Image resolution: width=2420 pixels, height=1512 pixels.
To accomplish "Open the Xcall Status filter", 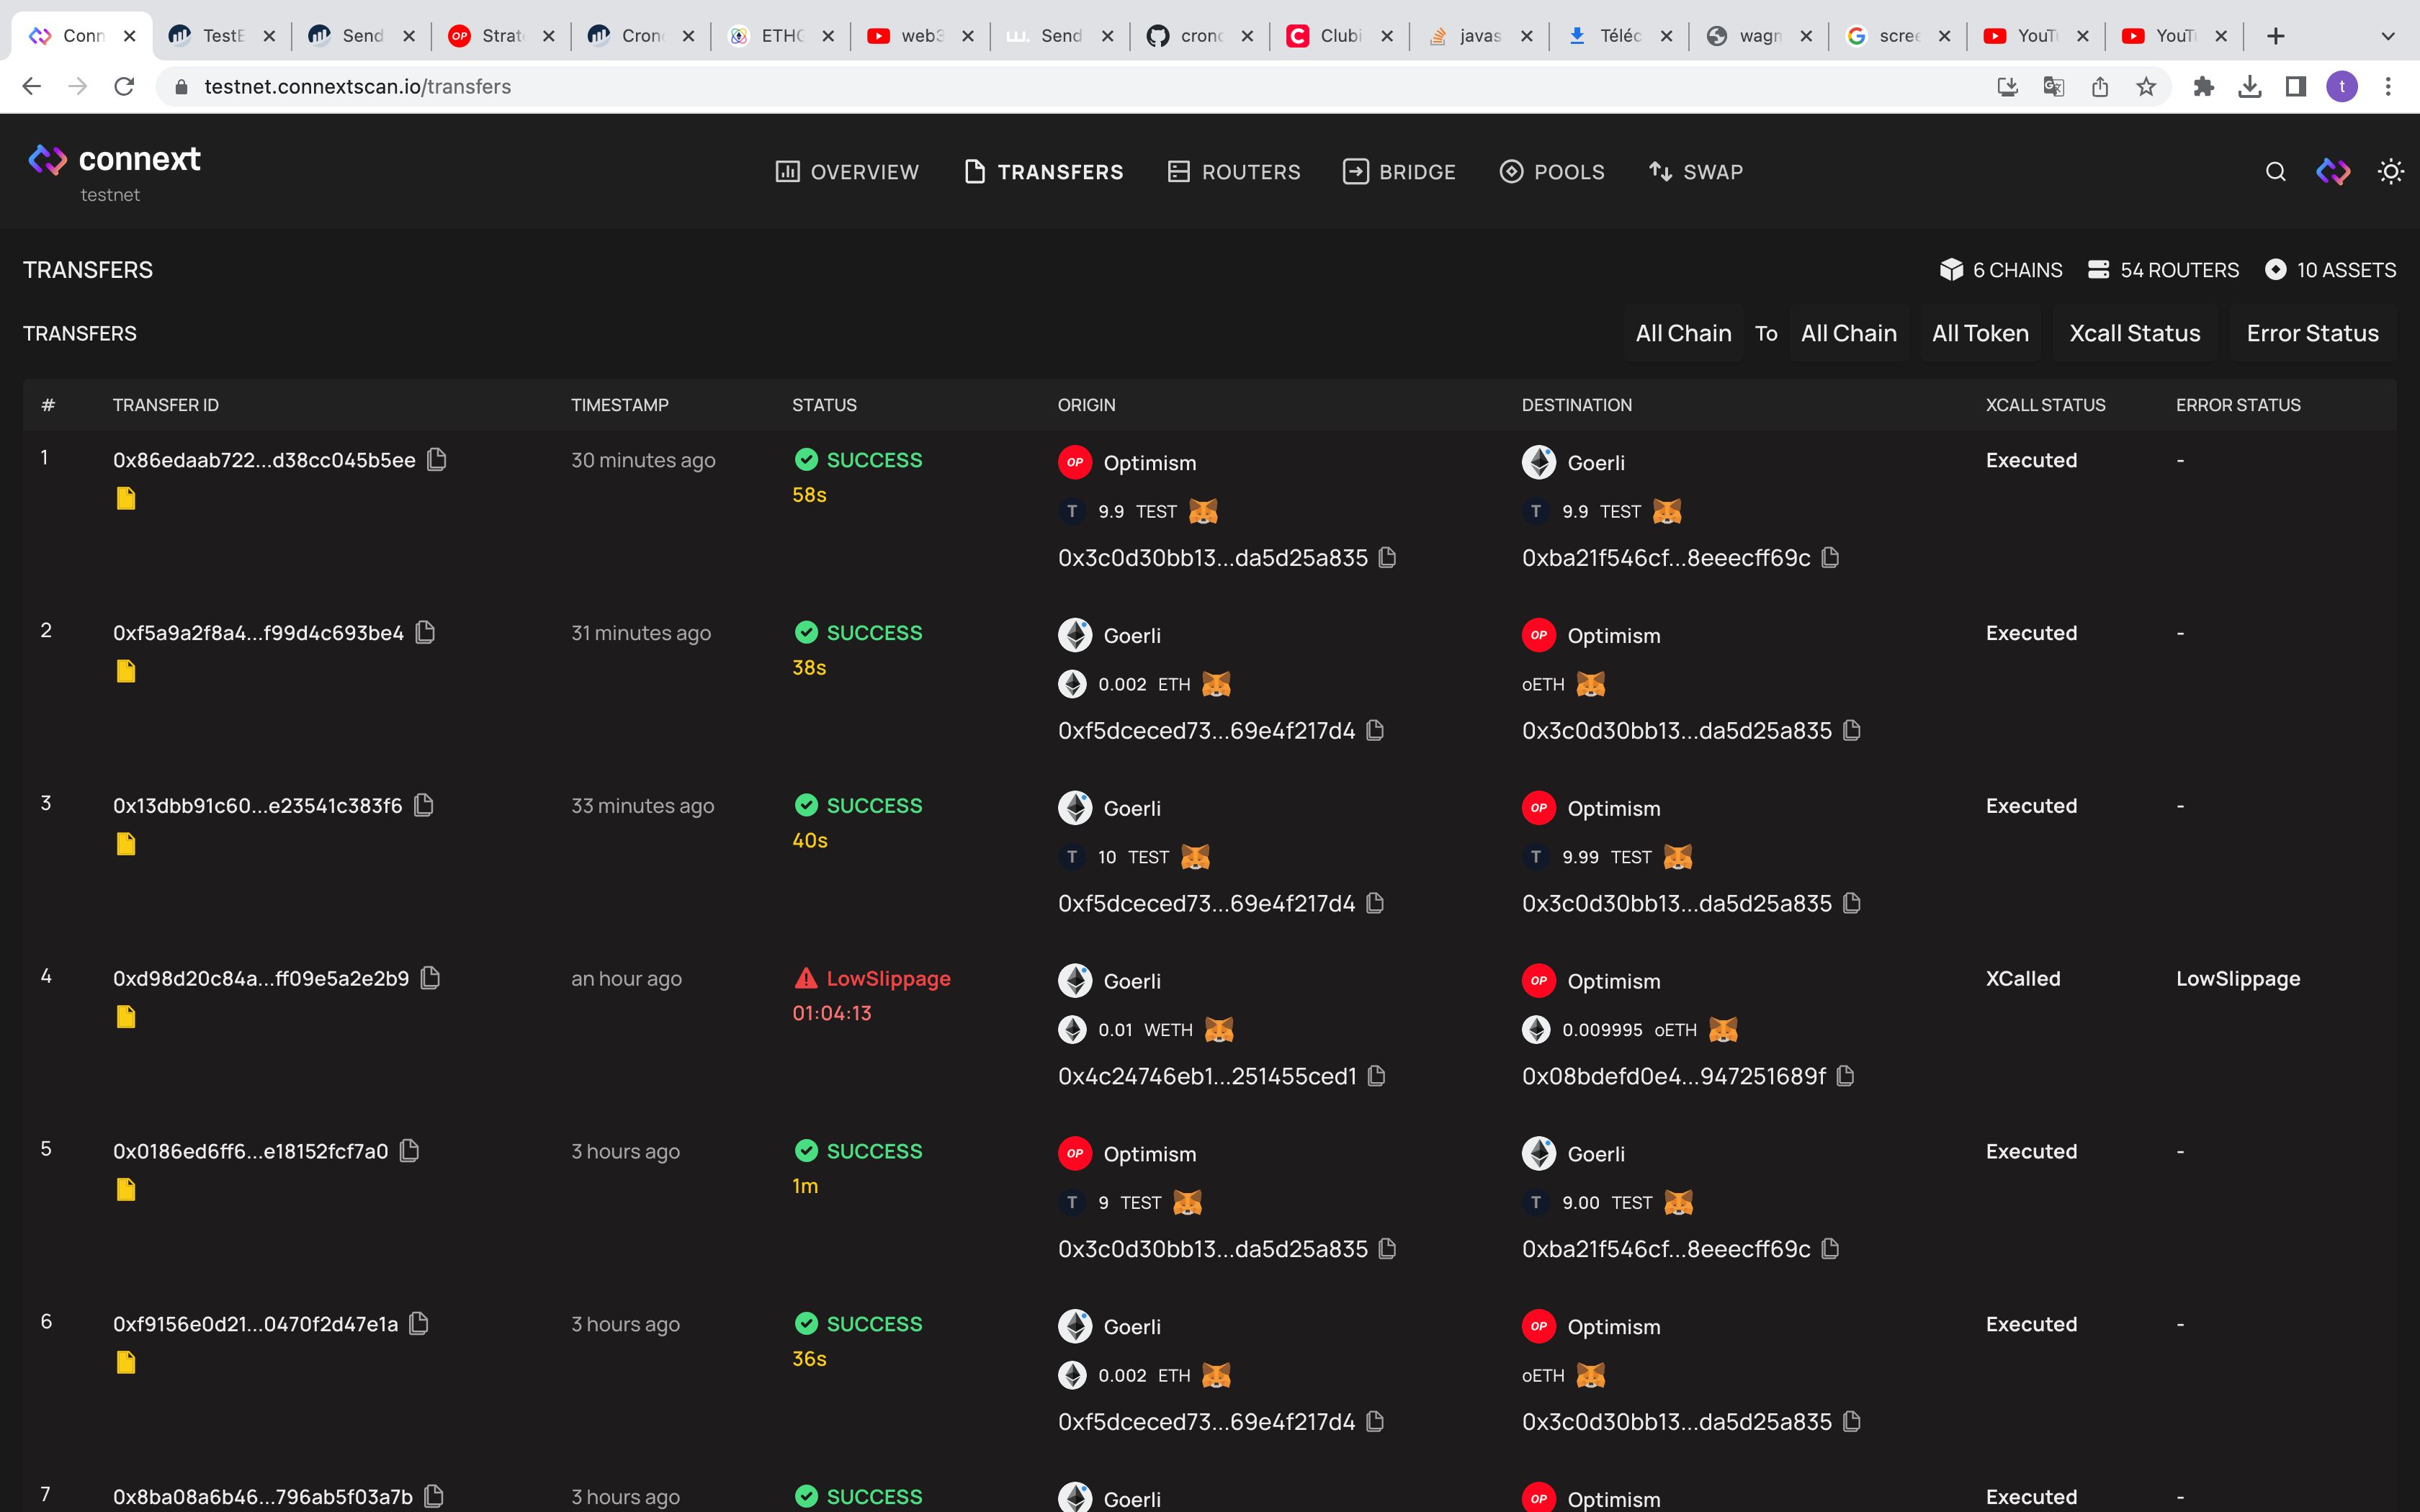I will (x=2135, y=333).
